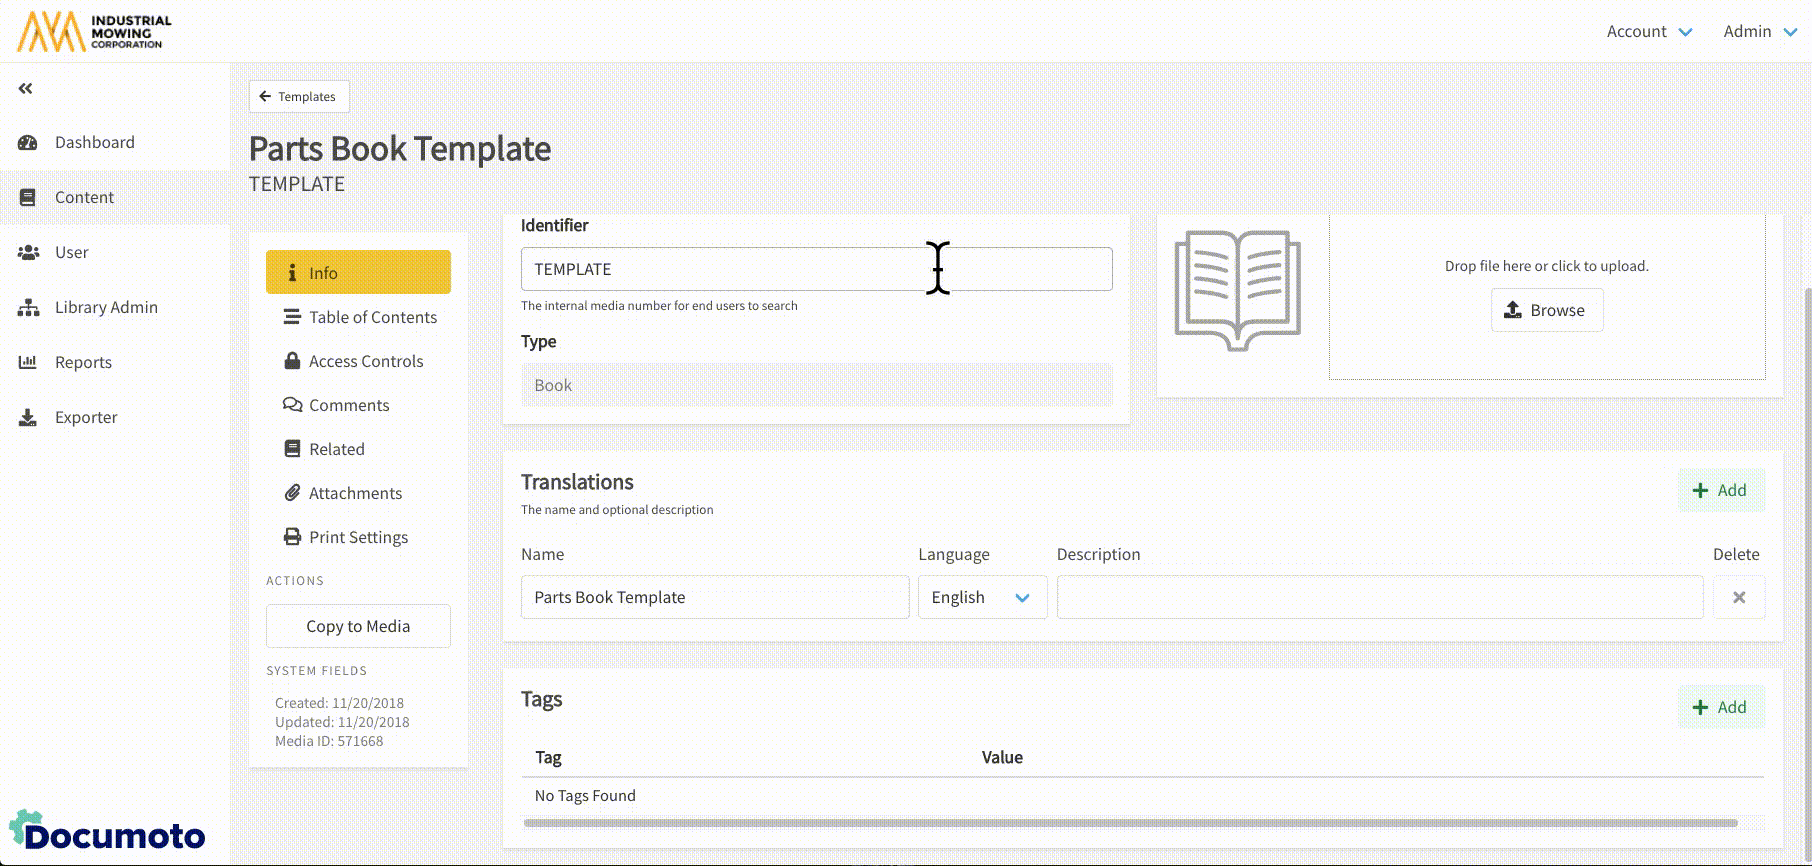Switch to Table of Contents tab

[x=372, y=317]
